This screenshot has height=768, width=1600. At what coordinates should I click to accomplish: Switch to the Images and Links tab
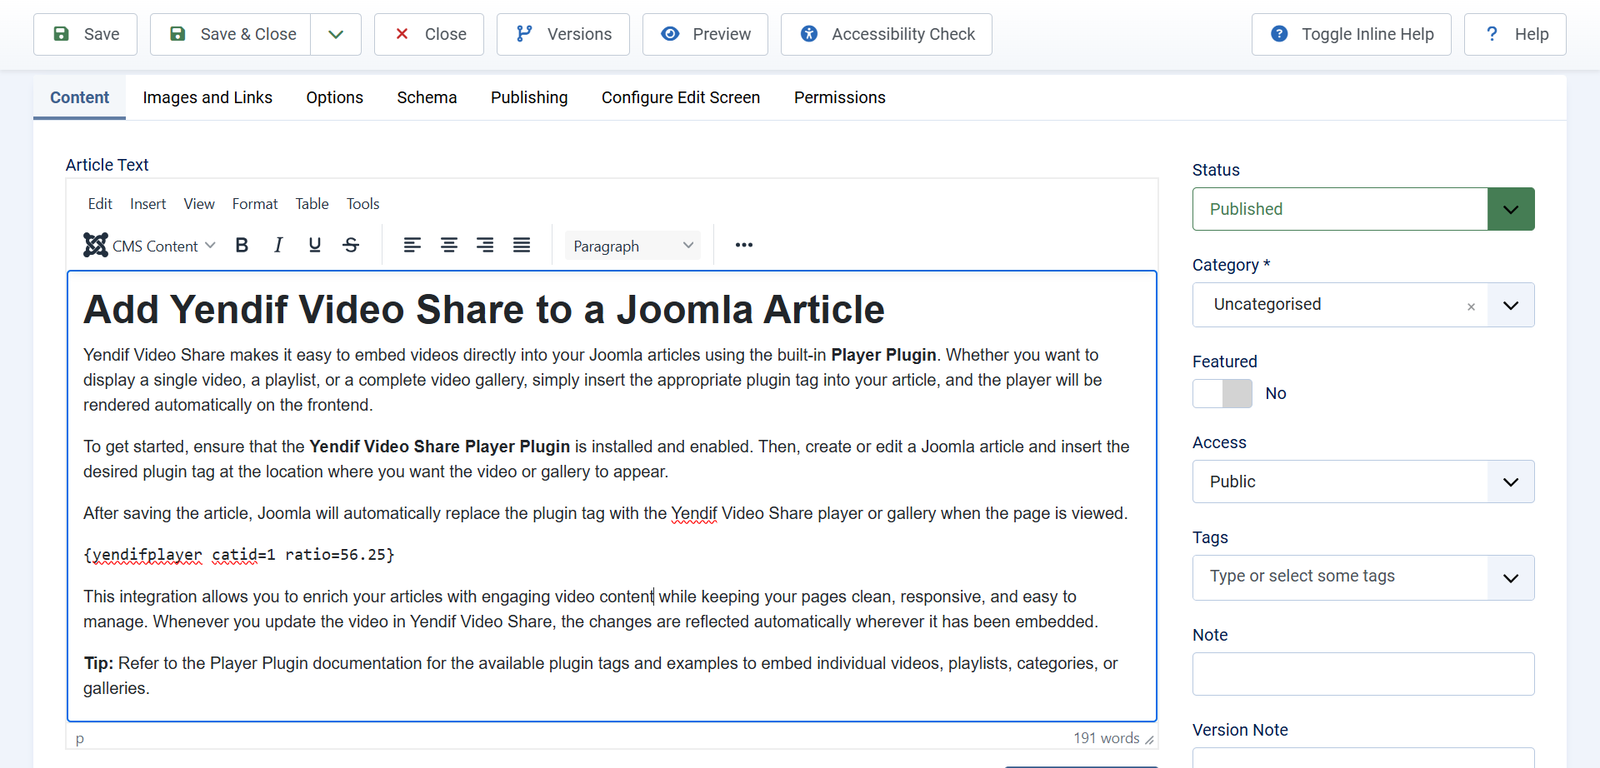point(208,97)
